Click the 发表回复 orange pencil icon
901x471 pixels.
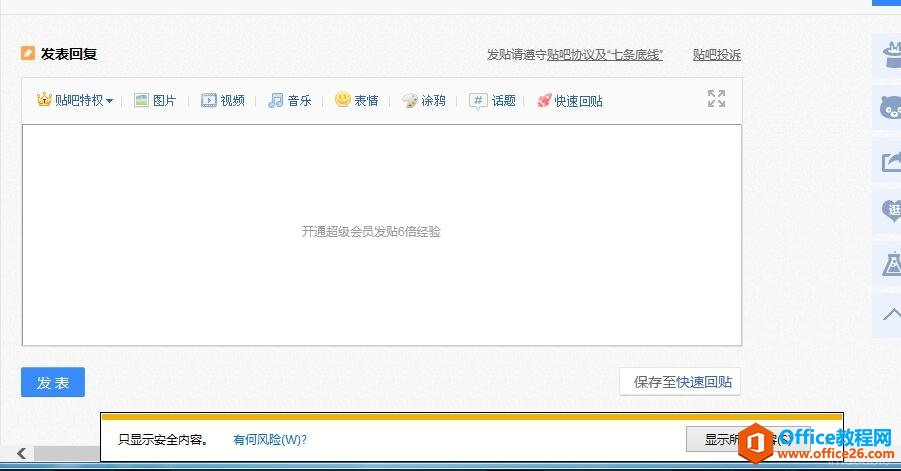(x=28, y=53)
